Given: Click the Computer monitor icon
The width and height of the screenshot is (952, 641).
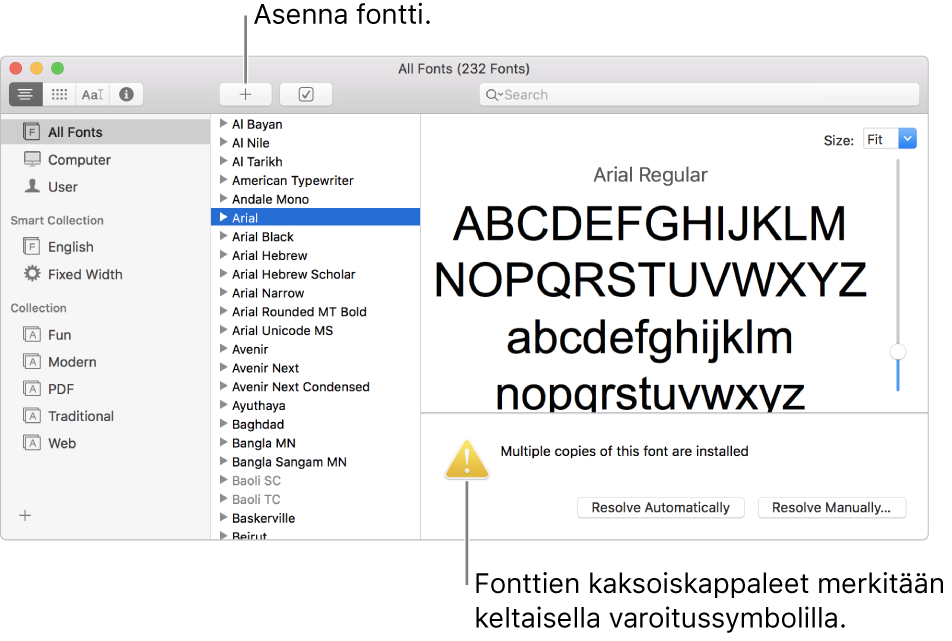Looking at the screenshot, I should tap(32, 159).
